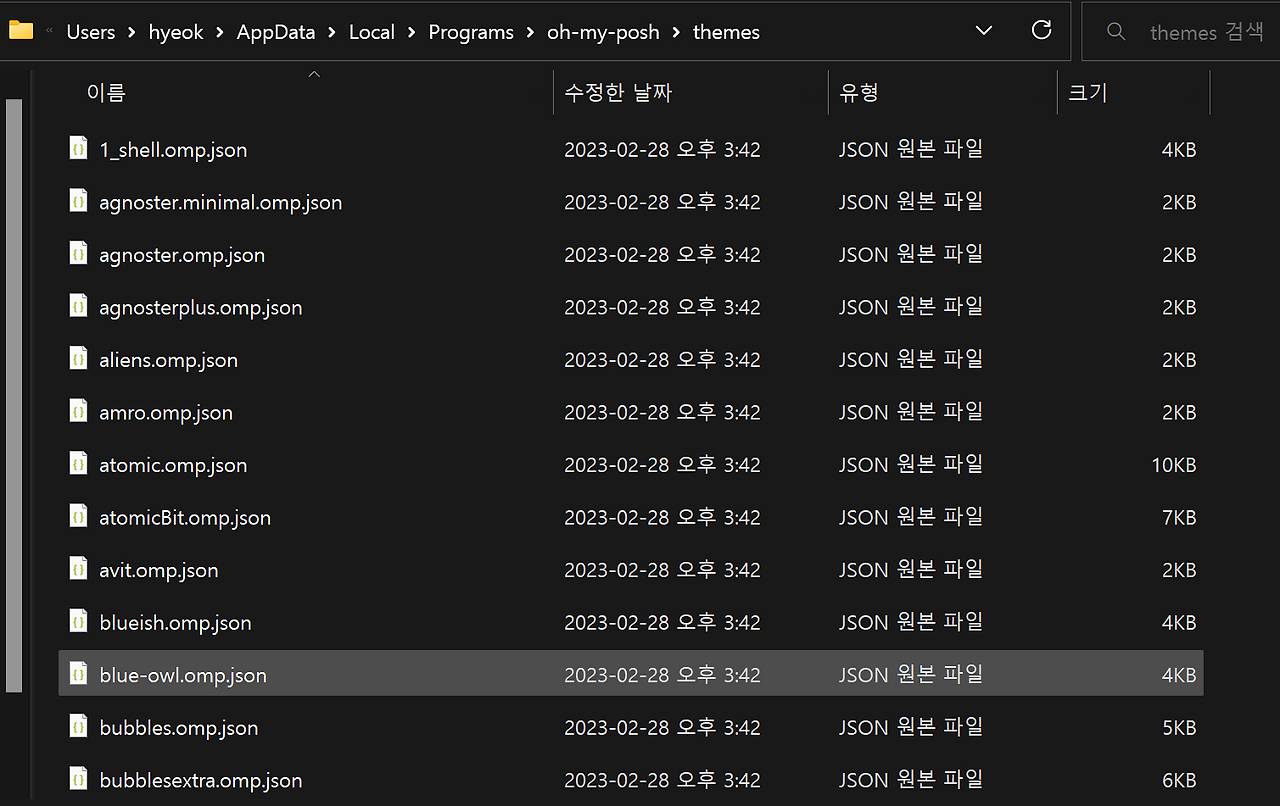Navigate to the Users breadcrumb item
The image size is (1280, 806).
91,31
